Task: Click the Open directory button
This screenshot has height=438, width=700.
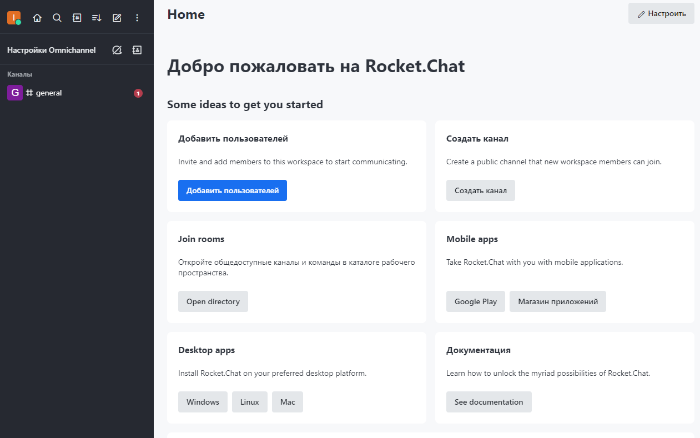Action: tap(213, 302)
